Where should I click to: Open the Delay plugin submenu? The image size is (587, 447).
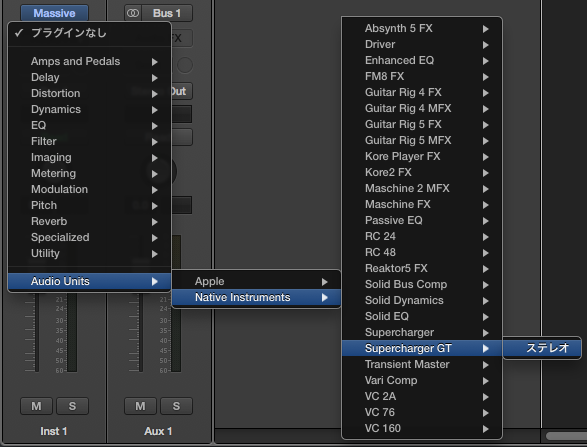pyautogui.click(x=89, y=77)
